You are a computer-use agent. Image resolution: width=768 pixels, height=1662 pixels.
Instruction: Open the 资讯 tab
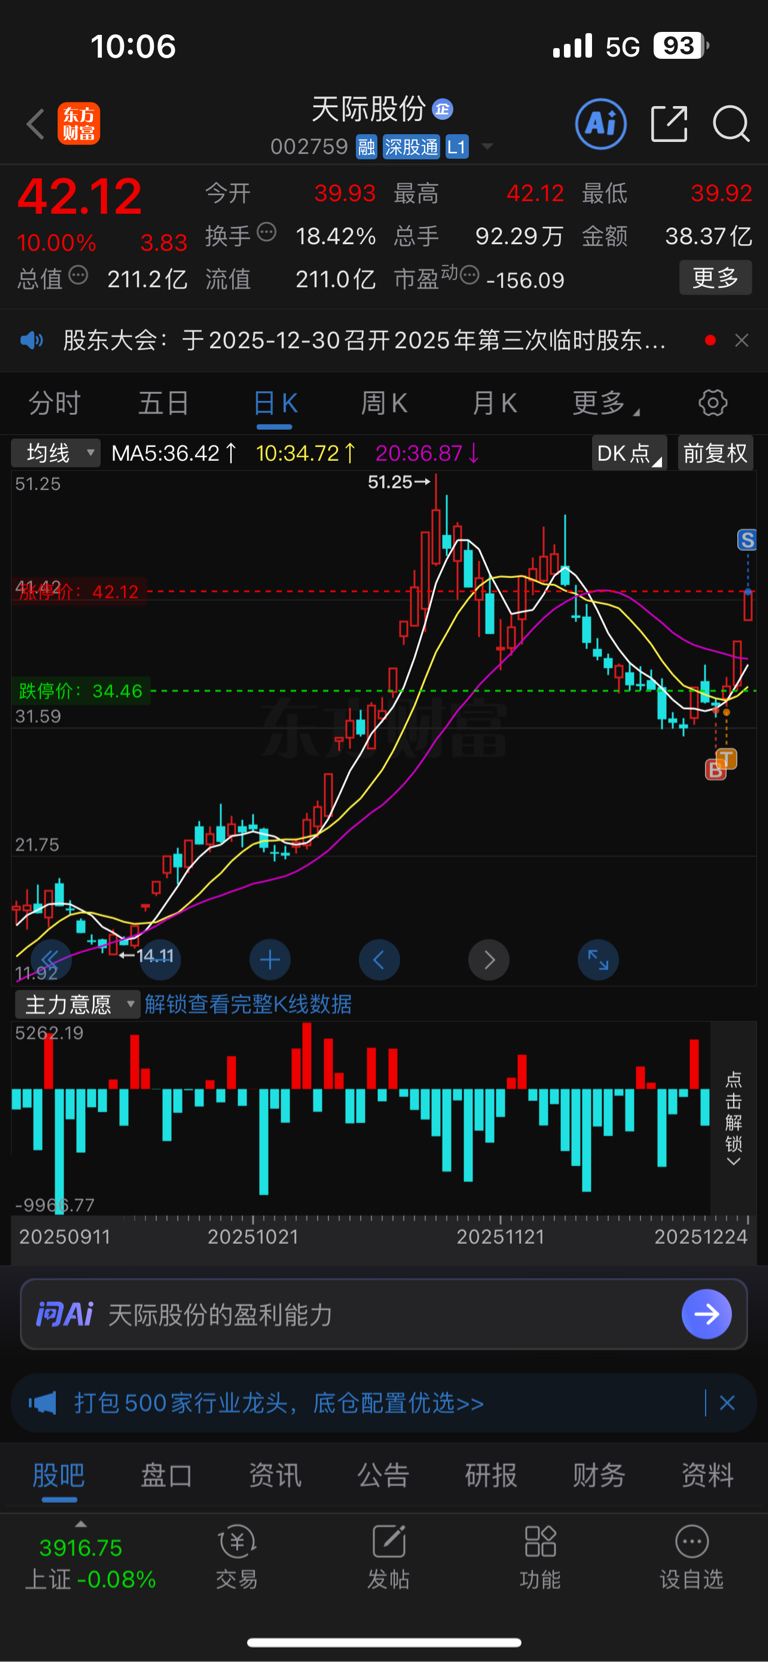tap(275, 1475)
